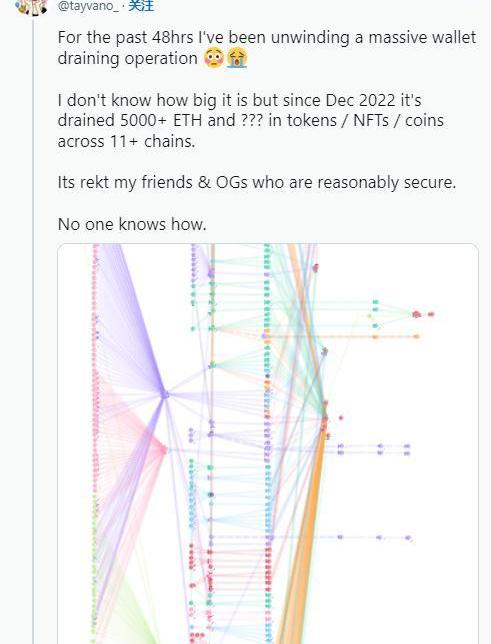Image resolution: width=491 pixels, height=644 pixels.
Task: Click the flushed face emoji
Action: click(x=214, y=58)
